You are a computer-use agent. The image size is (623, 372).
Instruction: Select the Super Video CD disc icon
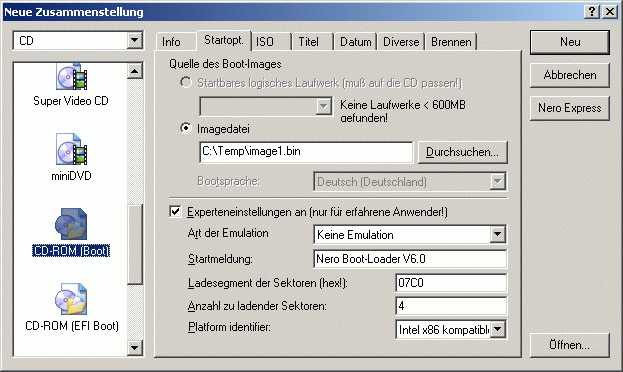pos(72,76)
